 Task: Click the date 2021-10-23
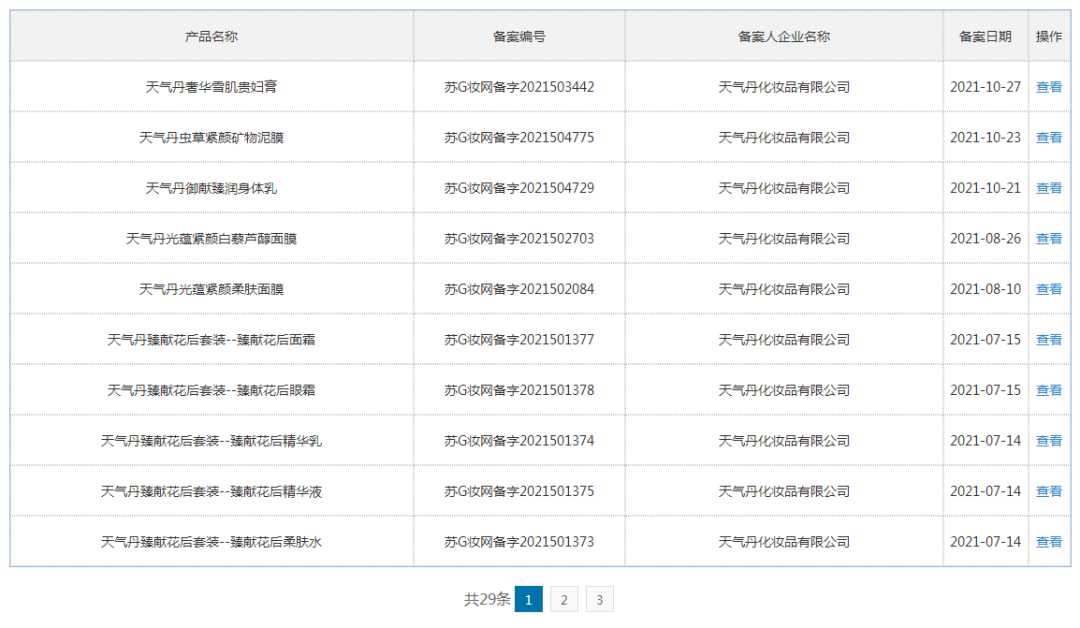coord(985,138)
